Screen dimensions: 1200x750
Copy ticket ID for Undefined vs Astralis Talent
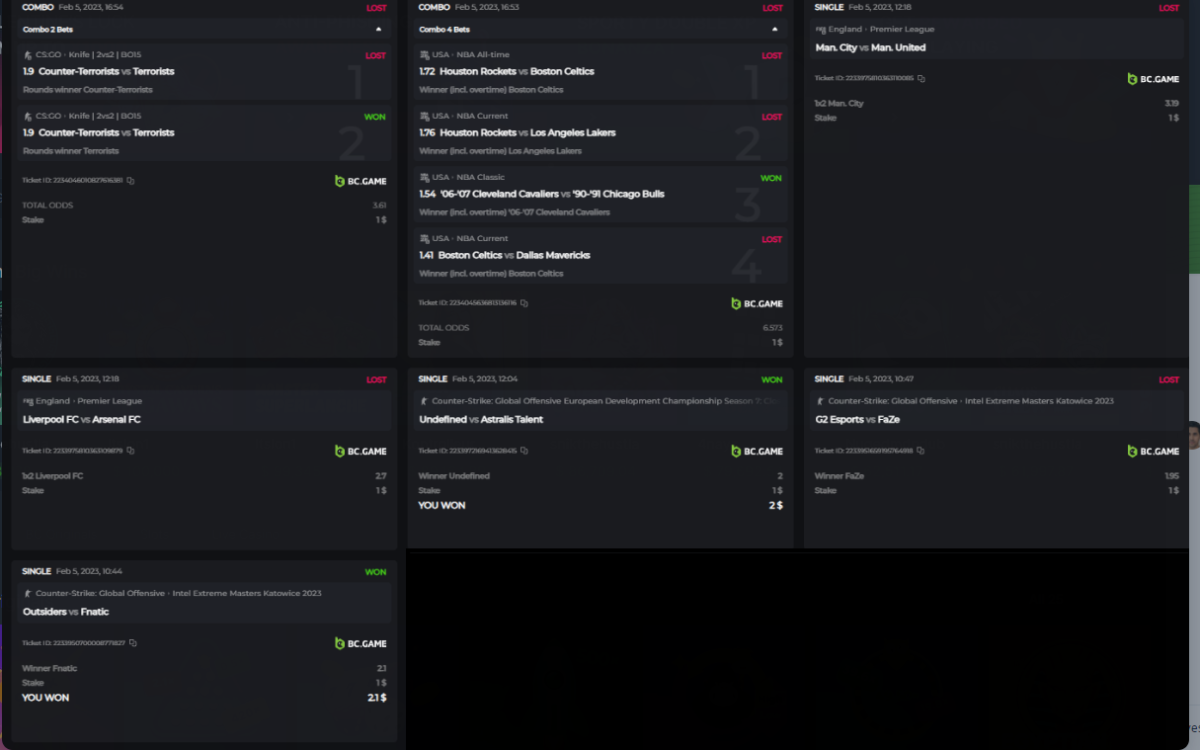(x=524, y=451)
